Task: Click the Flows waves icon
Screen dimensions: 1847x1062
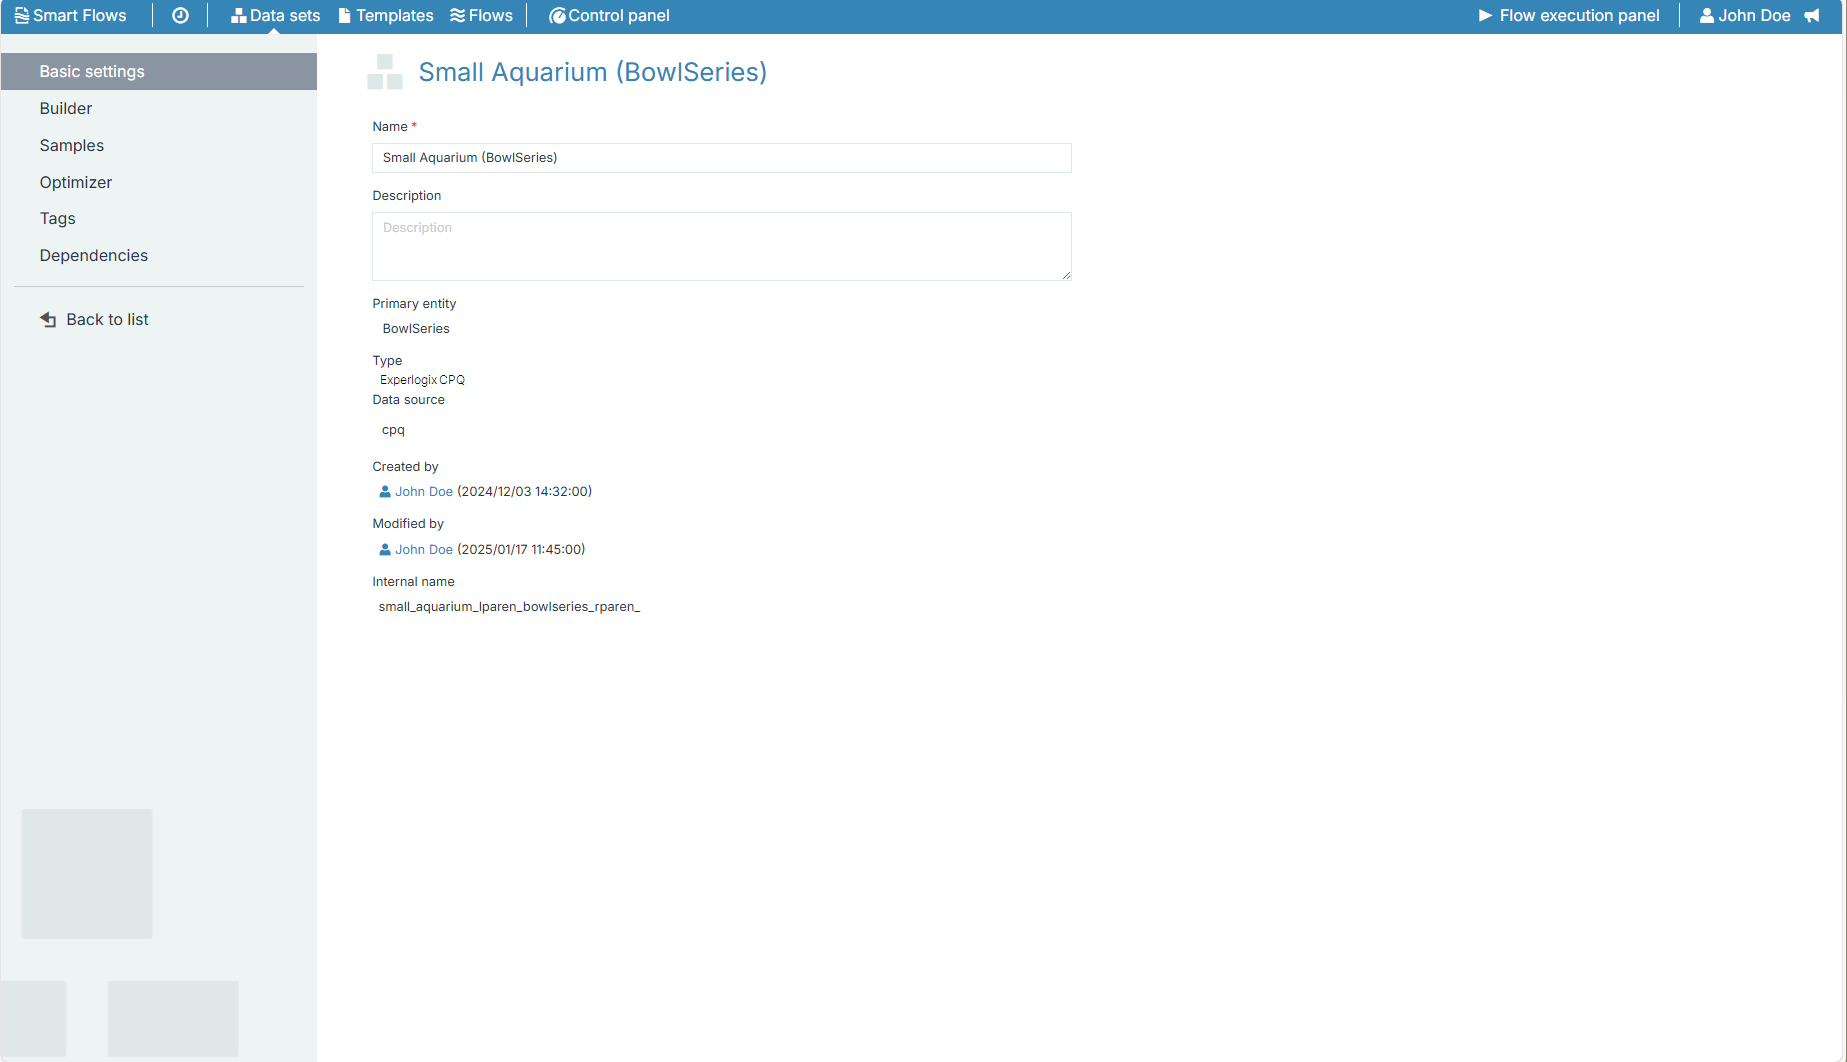Action: click(x=457, y=16)
